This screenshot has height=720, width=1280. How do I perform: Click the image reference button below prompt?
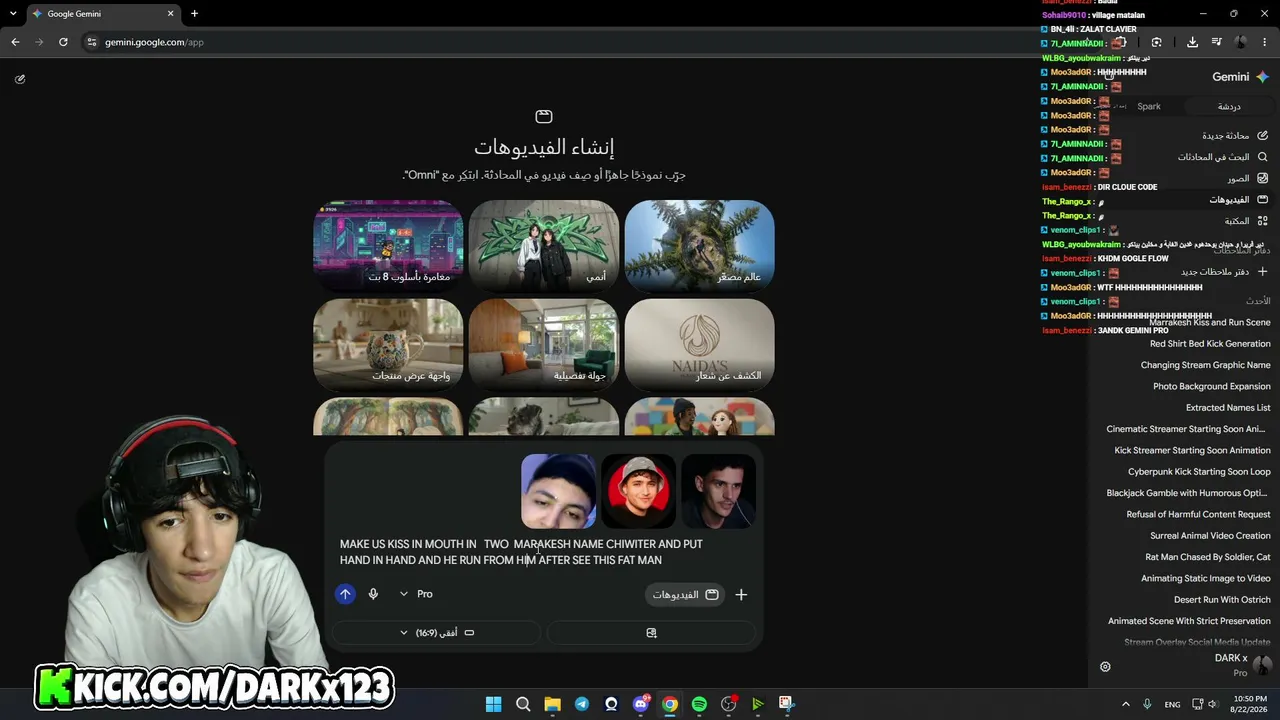[651, 633]
